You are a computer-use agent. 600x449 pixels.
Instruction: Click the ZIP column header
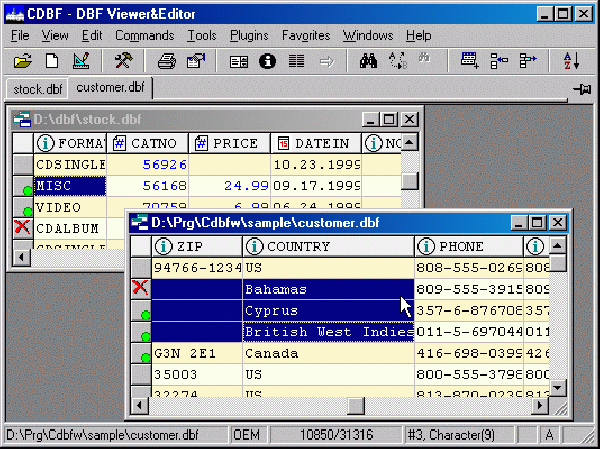197,246
